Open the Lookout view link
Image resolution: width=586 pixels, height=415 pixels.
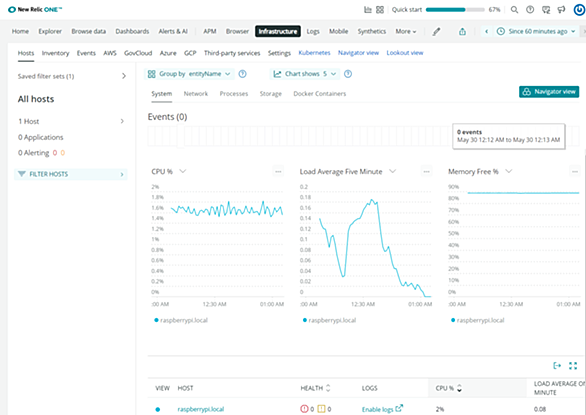coord(405,53)
